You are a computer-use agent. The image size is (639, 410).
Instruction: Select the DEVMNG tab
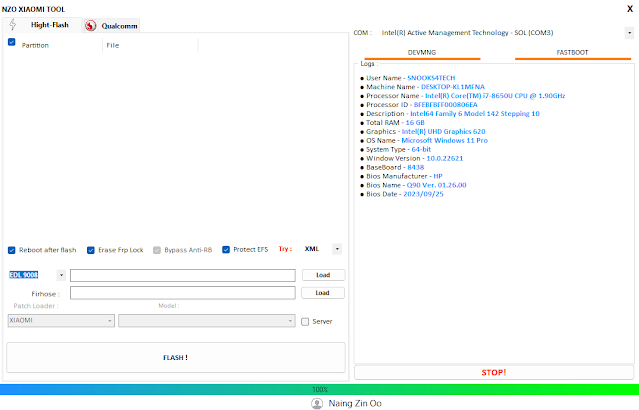422,53
